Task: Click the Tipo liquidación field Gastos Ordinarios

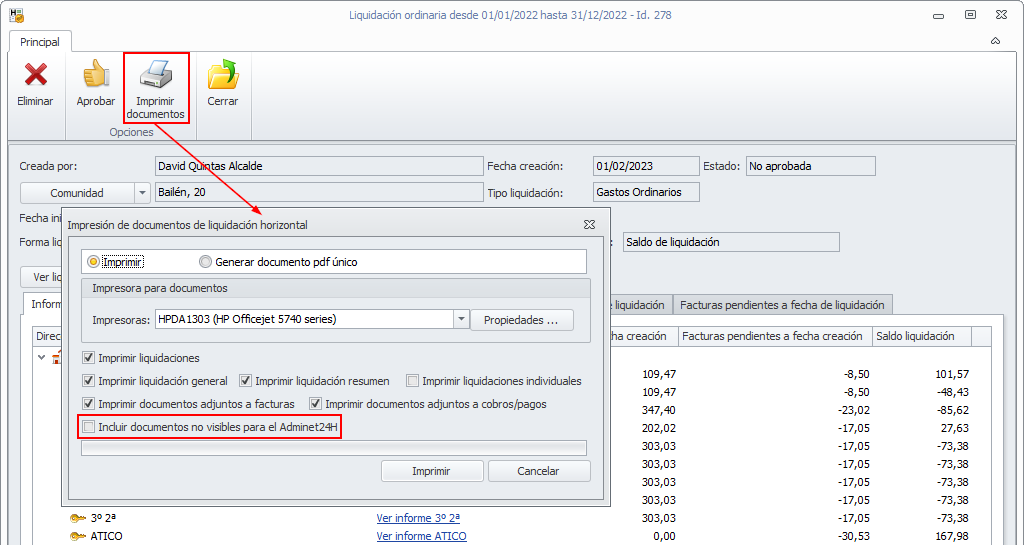Action: [x=645, y=192]
